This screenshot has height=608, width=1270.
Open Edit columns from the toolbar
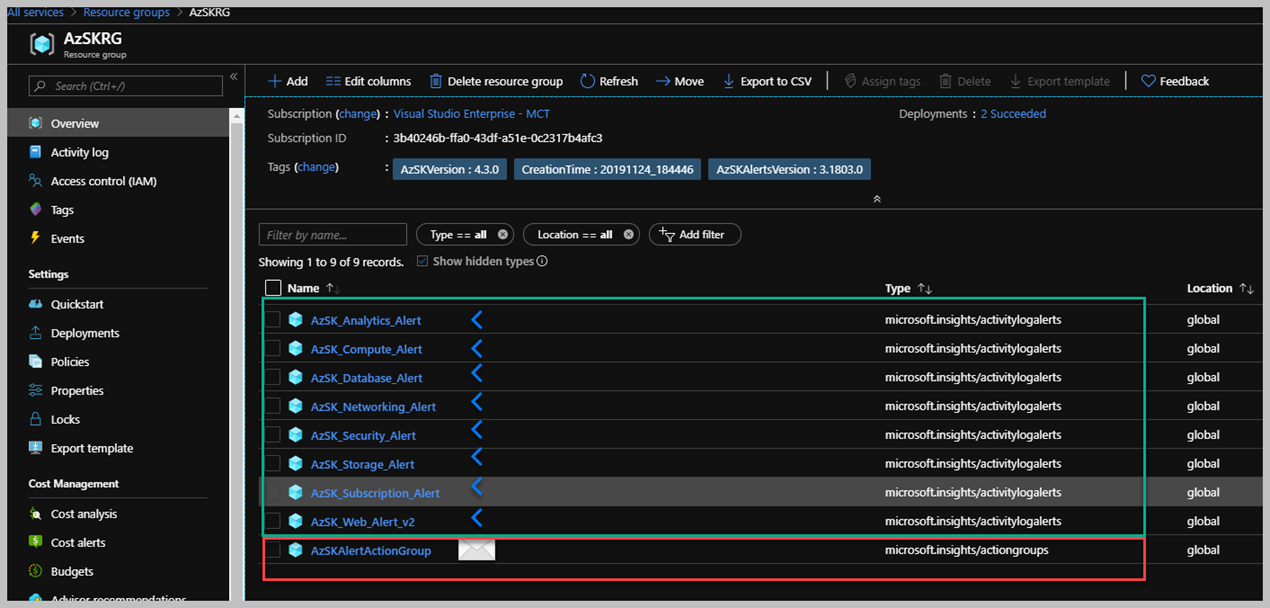click(x=368, y=81)
